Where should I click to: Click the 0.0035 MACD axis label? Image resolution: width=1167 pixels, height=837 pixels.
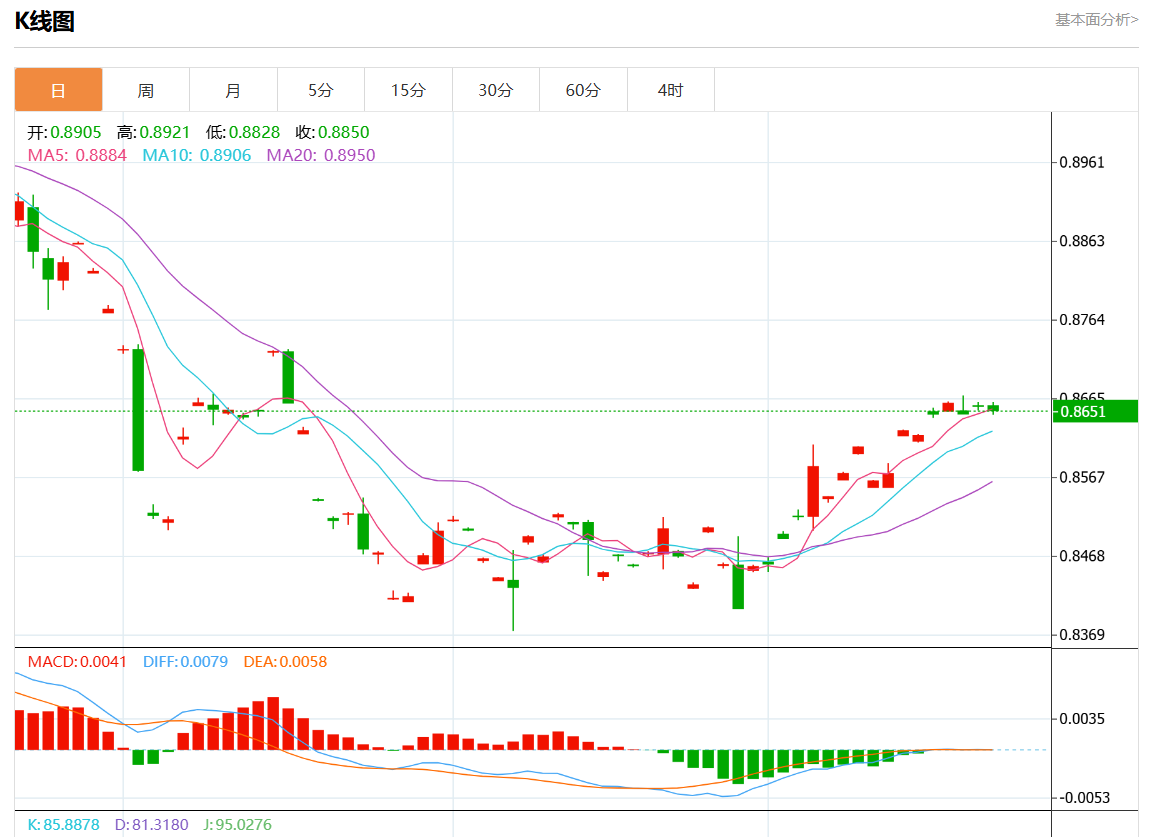(x=1082, y=719)
